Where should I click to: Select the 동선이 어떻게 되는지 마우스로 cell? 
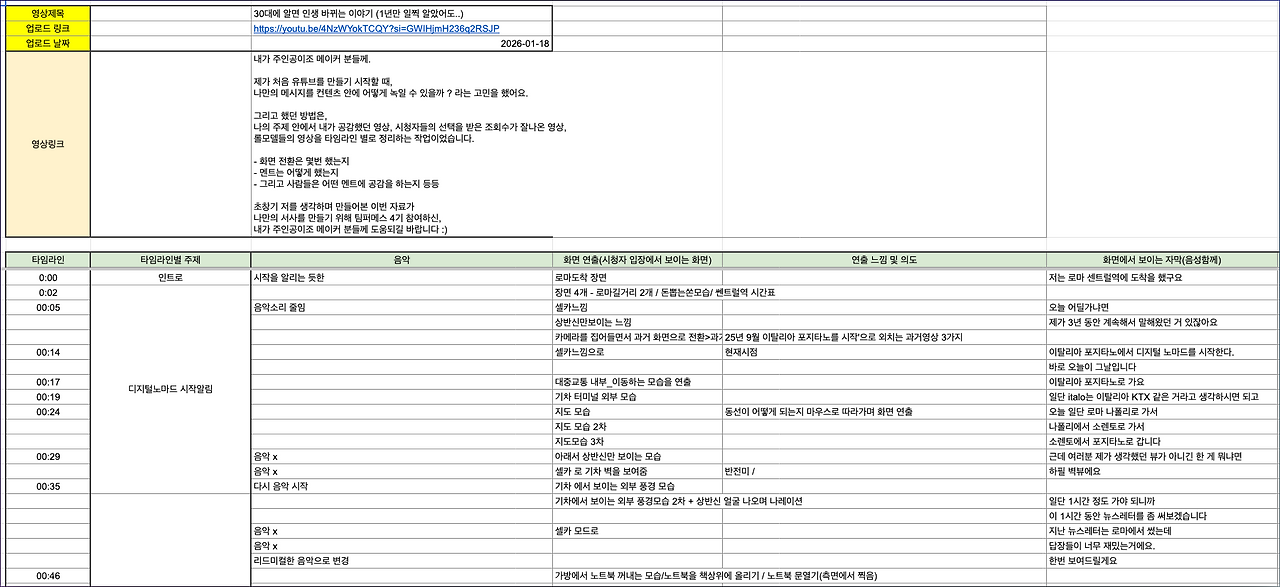point(884,412)
